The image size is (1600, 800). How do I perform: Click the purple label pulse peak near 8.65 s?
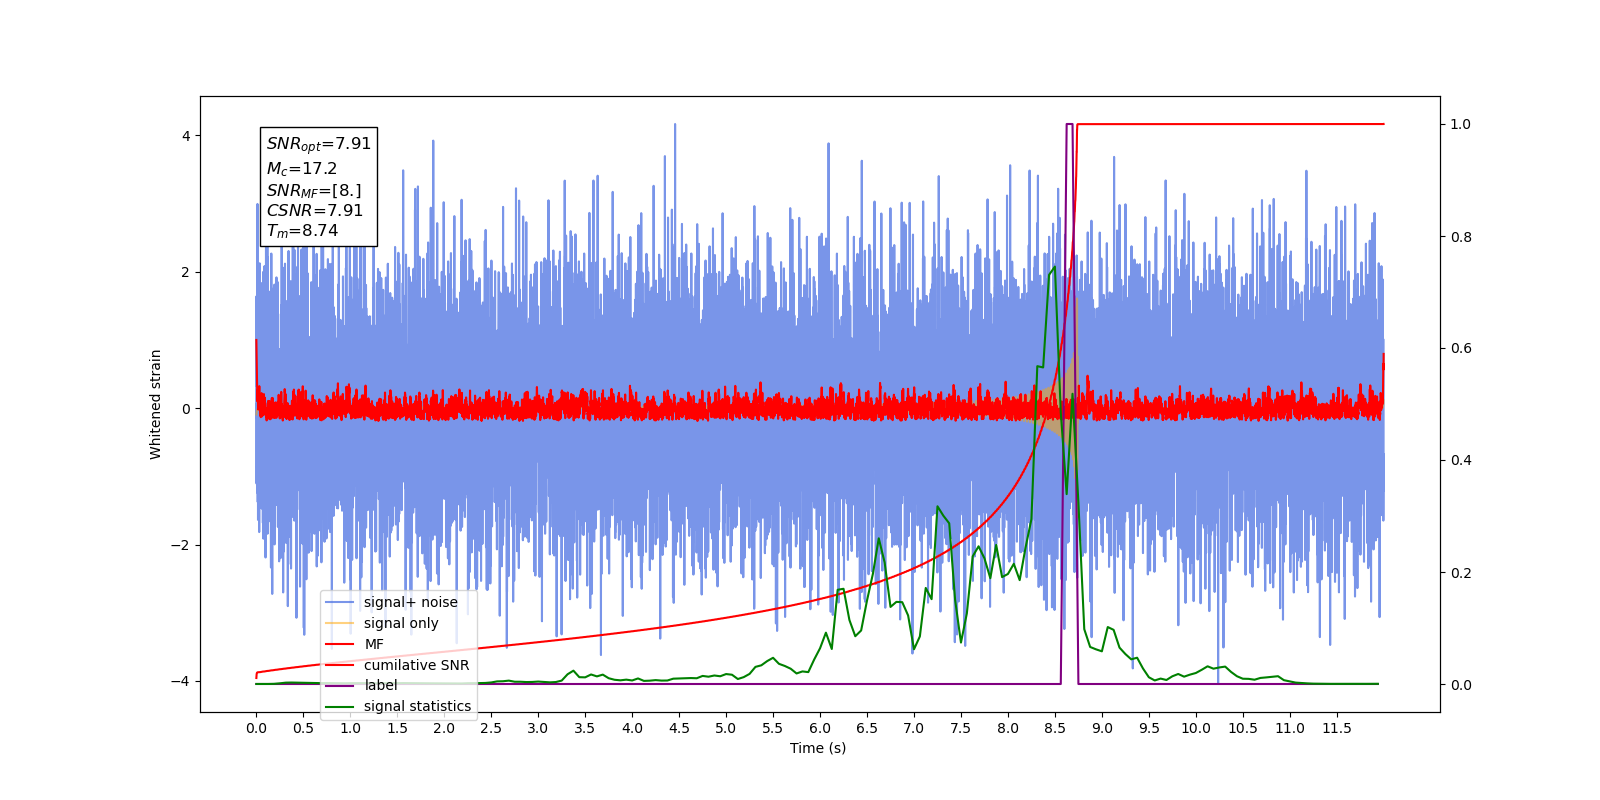1069,125
